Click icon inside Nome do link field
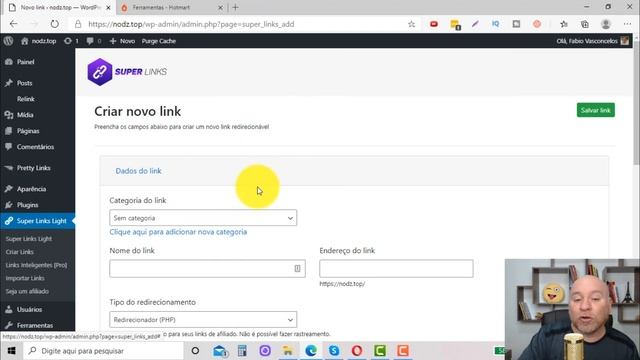This screenshot has width=640, height=360. pyautogui.click(x=297, y=269)
